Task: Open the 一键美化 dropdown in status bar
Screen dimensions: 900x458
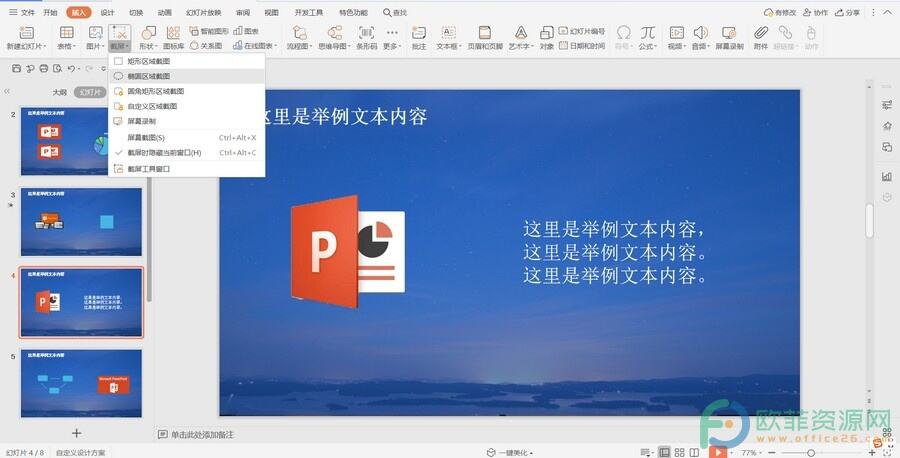Action: click(510, 452)
